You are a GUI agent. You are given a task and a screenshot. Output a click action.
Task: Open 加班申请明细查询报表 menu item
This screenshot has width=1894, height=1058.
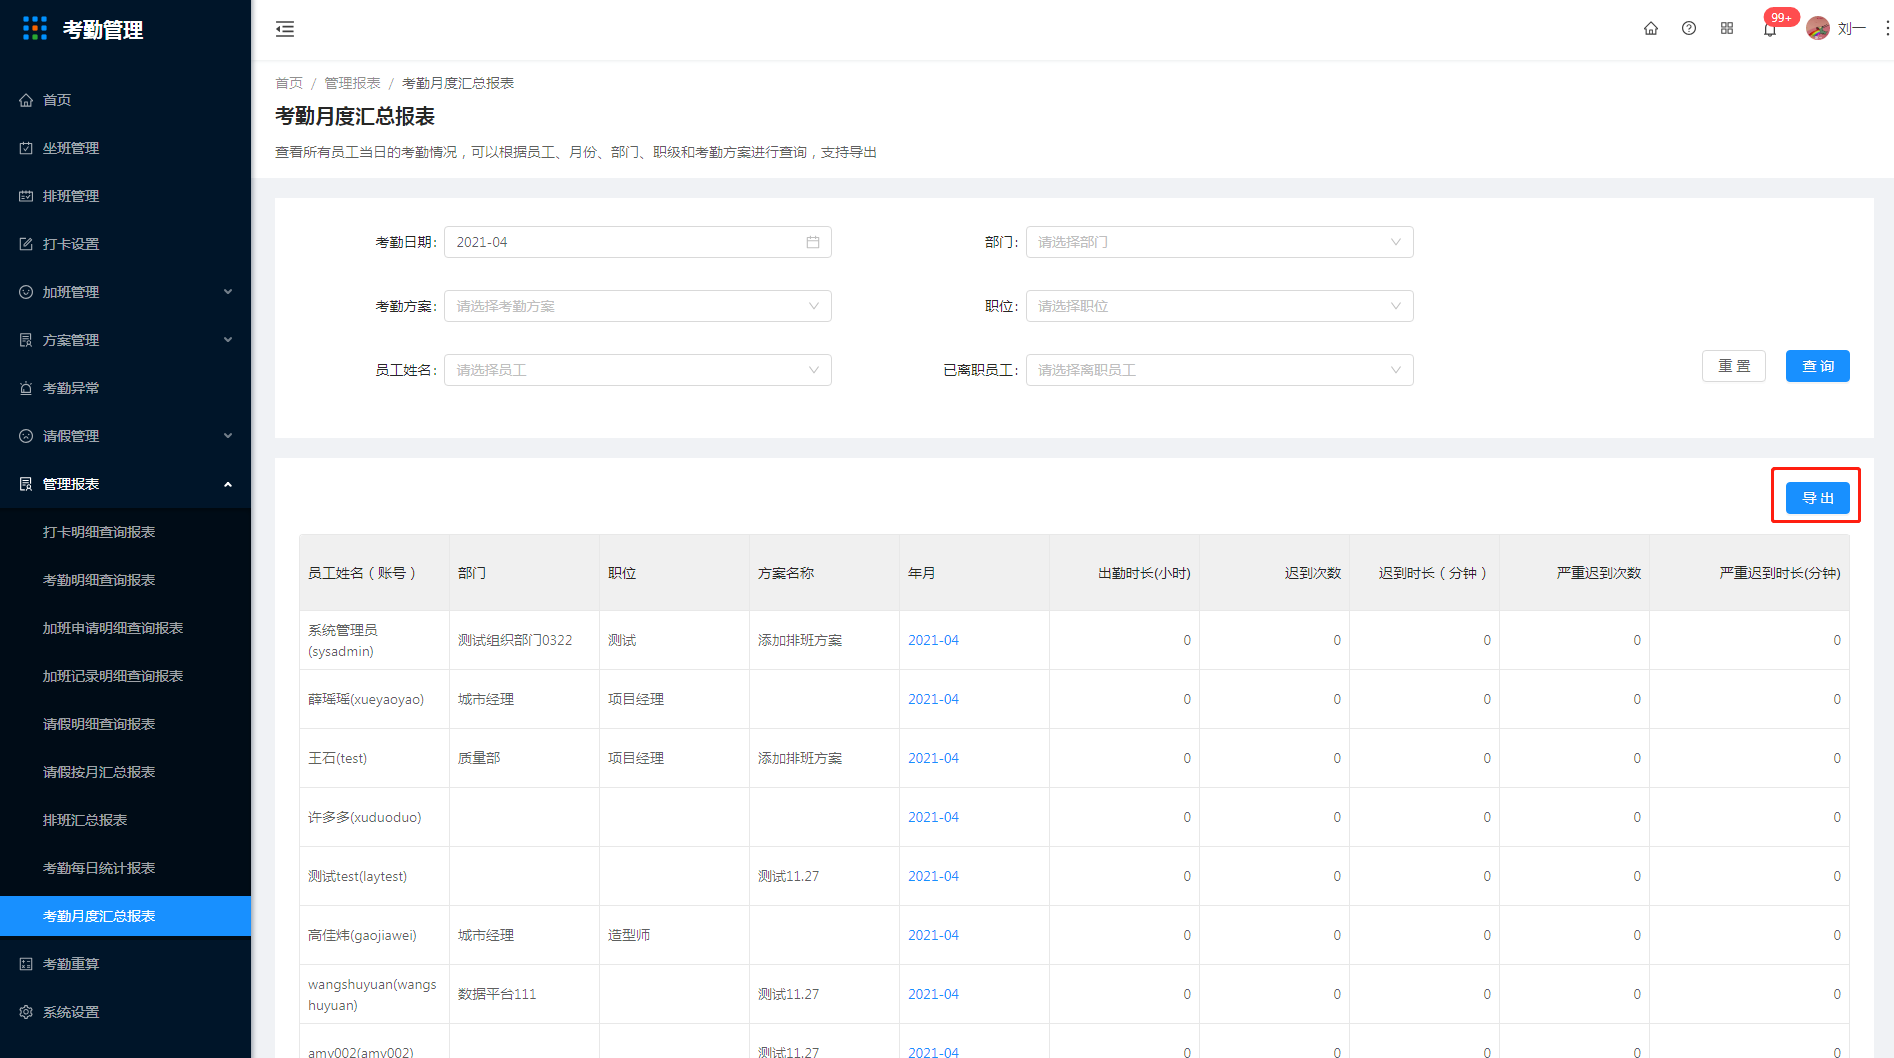pyautogui.click(x=125, y=628)
